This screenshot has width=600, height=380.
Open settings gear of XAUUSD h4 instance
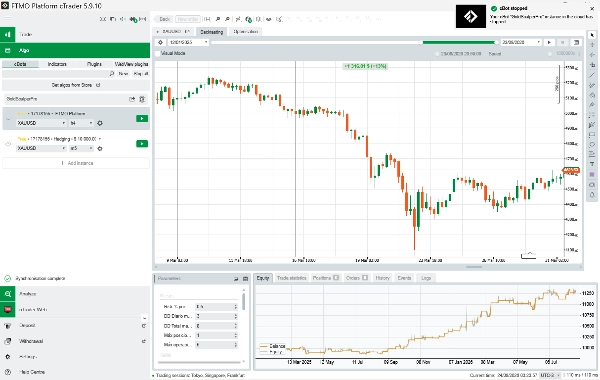(100, 123)
